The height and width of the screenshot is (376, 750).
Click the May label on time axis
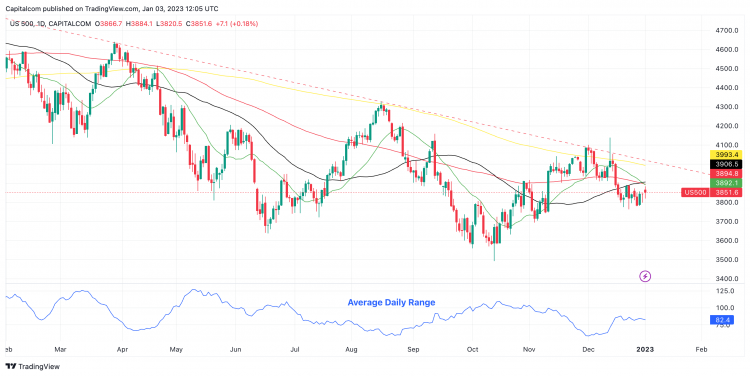pos(176,349)
